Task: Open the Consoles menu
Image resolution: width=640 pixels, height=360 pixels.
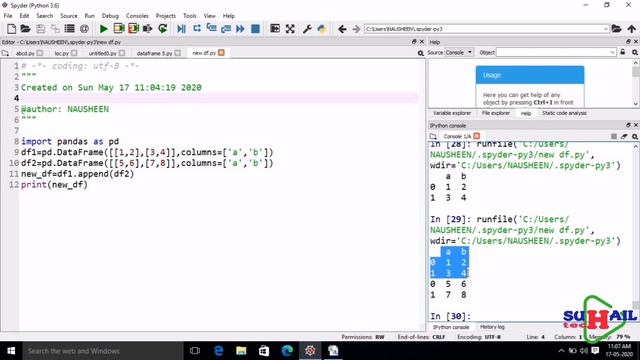Action: pyautogui.click(x=137, y=16)
